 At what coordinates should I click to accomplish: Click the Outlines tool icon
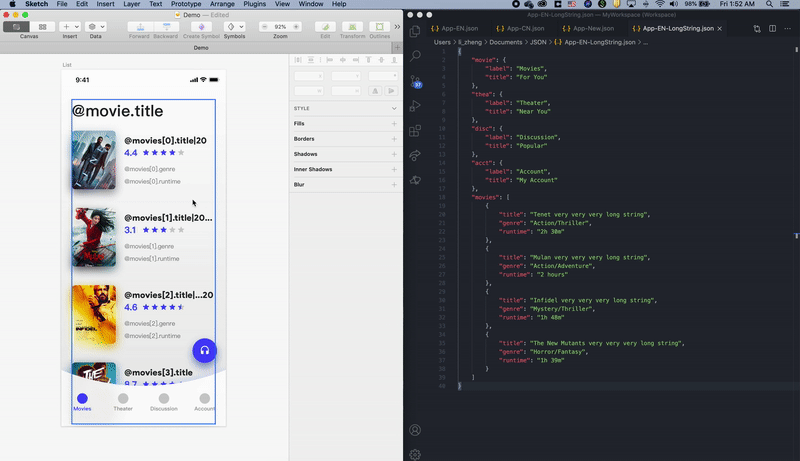(x=380, y=27)
